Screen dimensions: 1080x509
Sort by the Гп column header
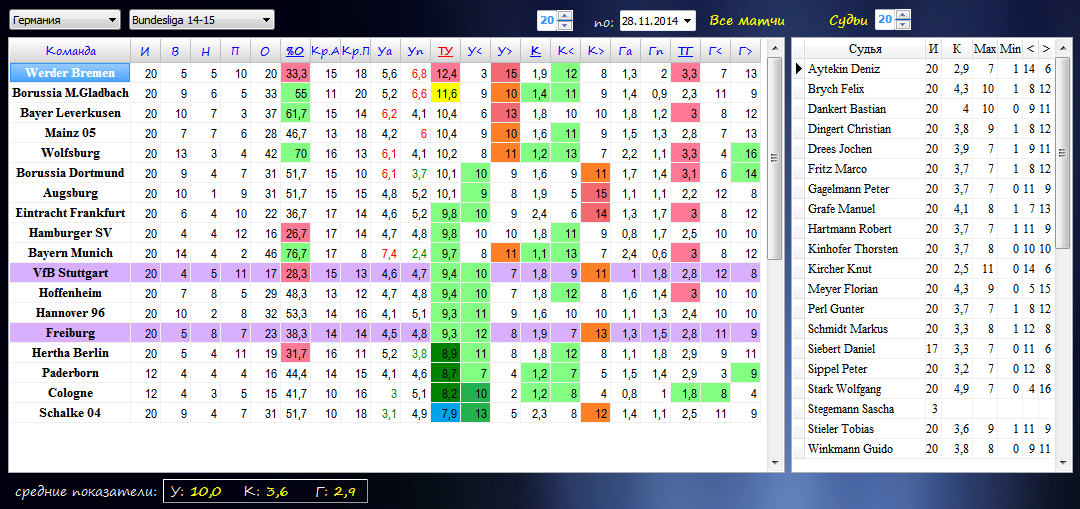click(656, 51)
